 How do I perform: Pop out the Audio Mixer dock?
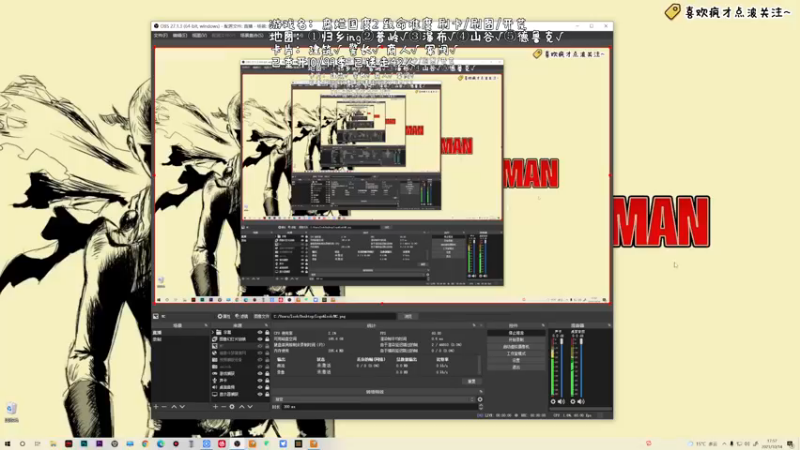(609, 325)
